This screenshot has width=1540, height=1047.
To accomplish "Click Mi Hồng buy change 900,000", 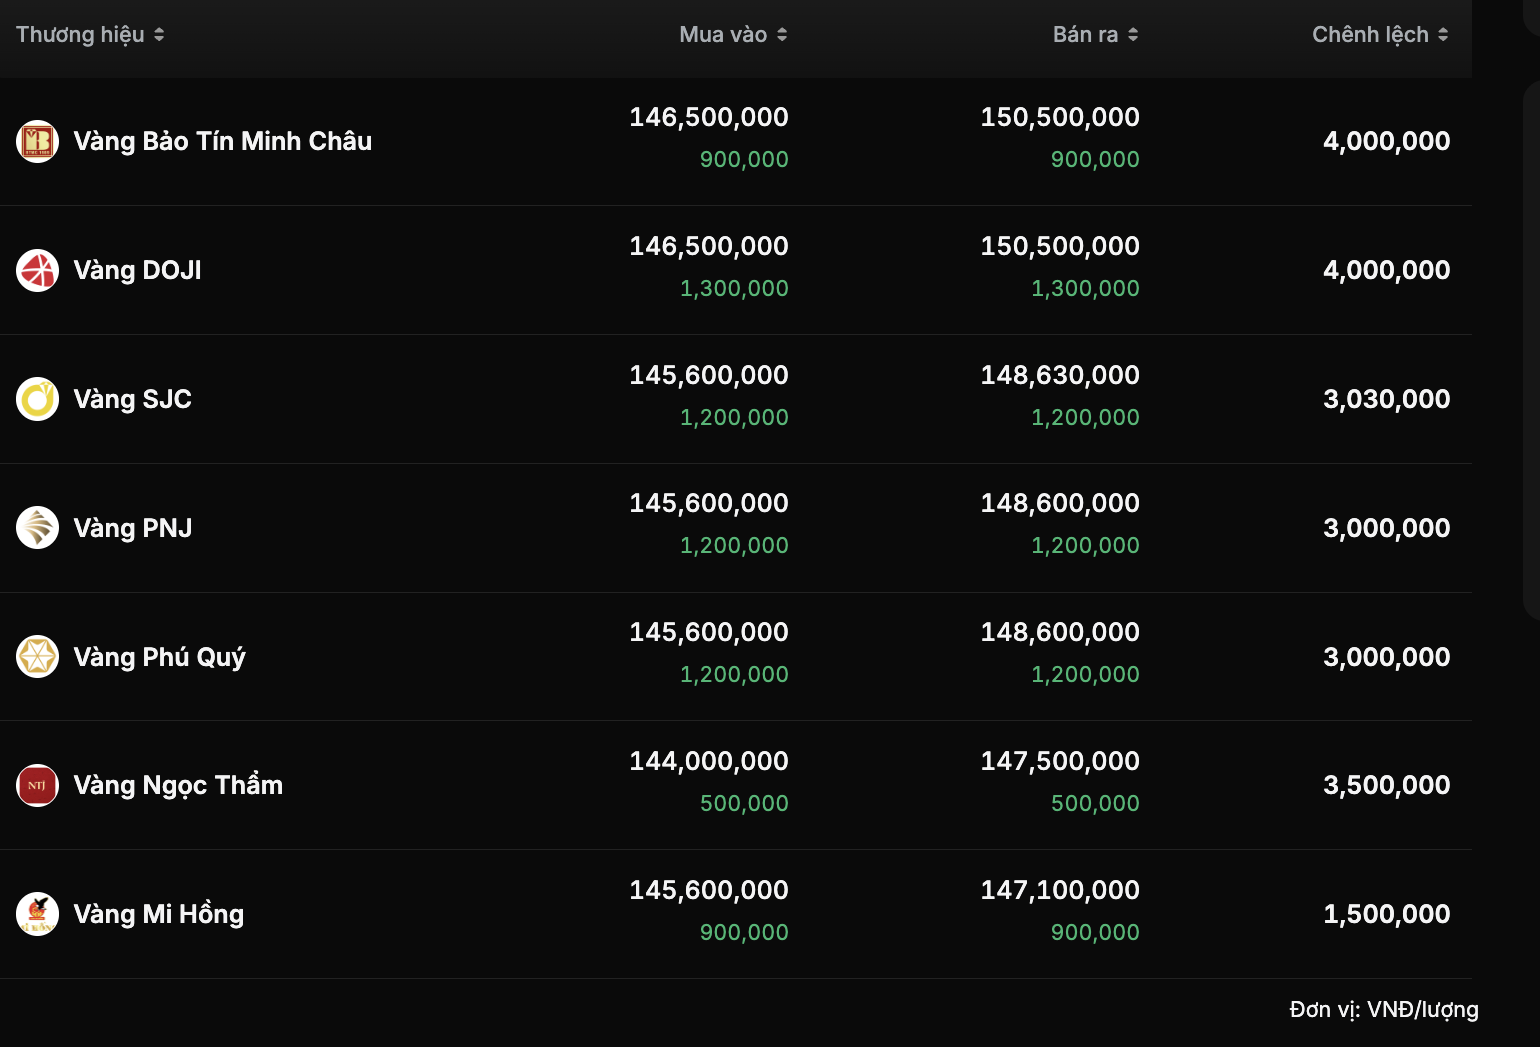I will pyautogui.click(x=744, y=932).
